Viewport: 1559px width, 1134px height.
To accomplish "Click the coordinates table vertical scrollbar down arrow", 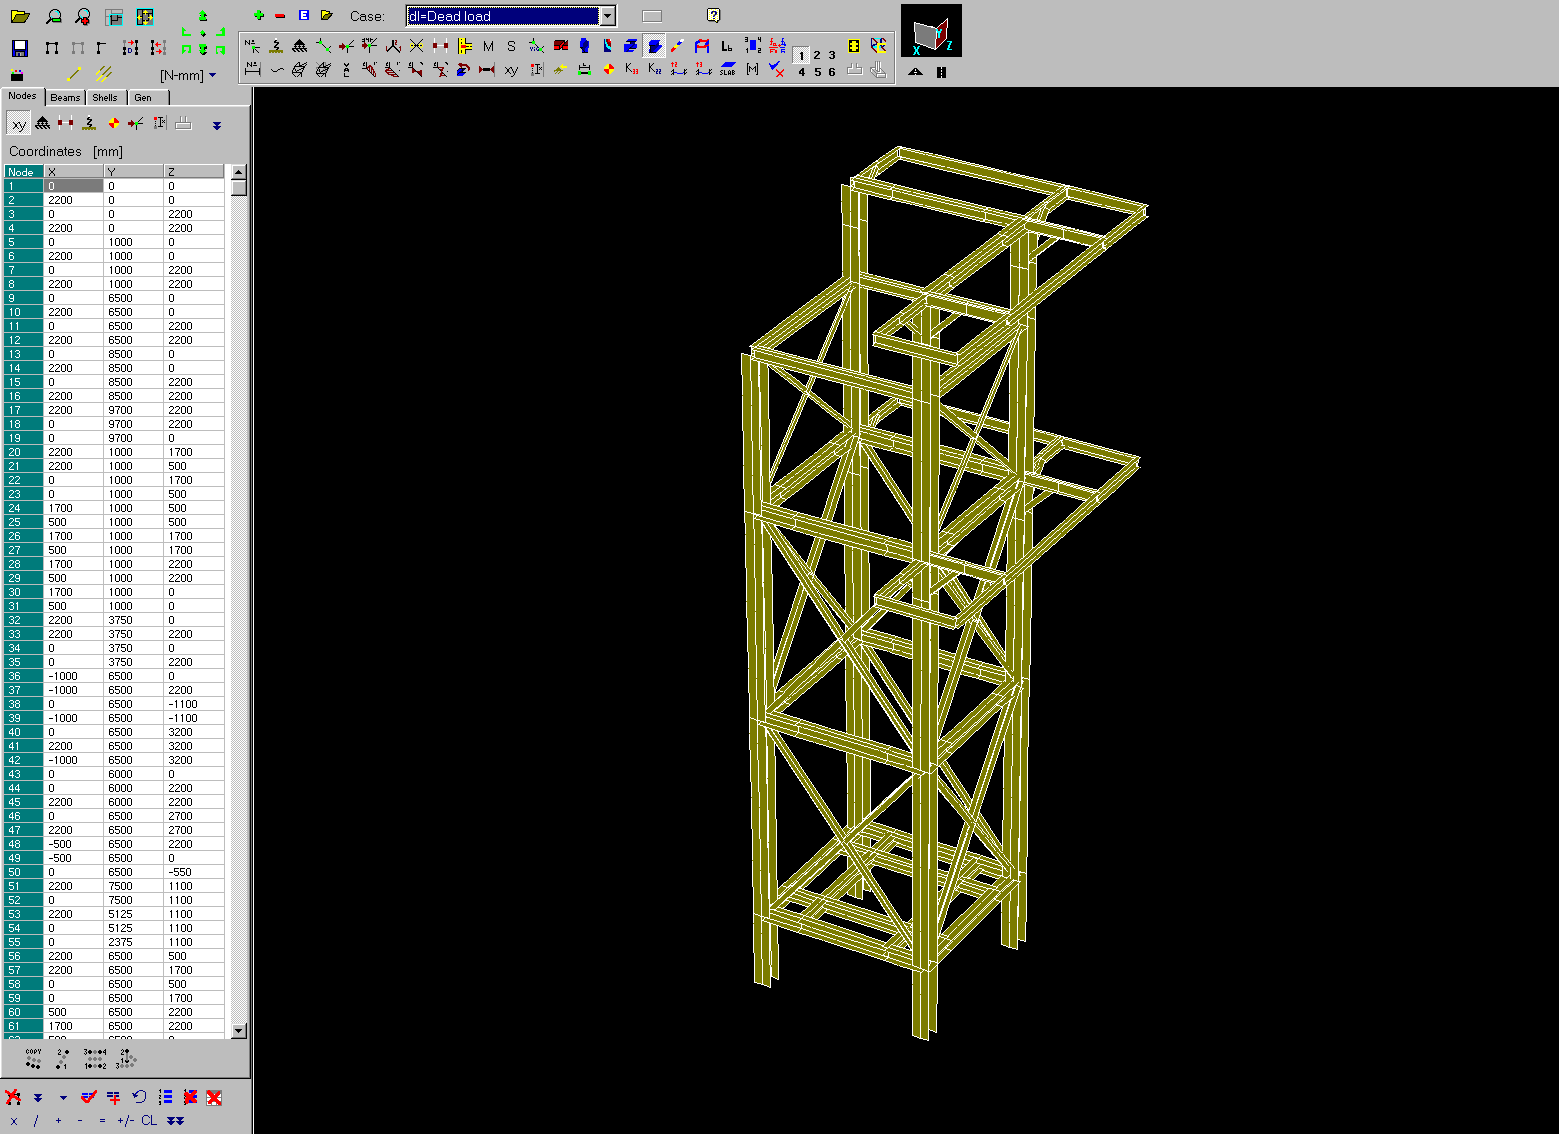I will tap(238, 1030).
